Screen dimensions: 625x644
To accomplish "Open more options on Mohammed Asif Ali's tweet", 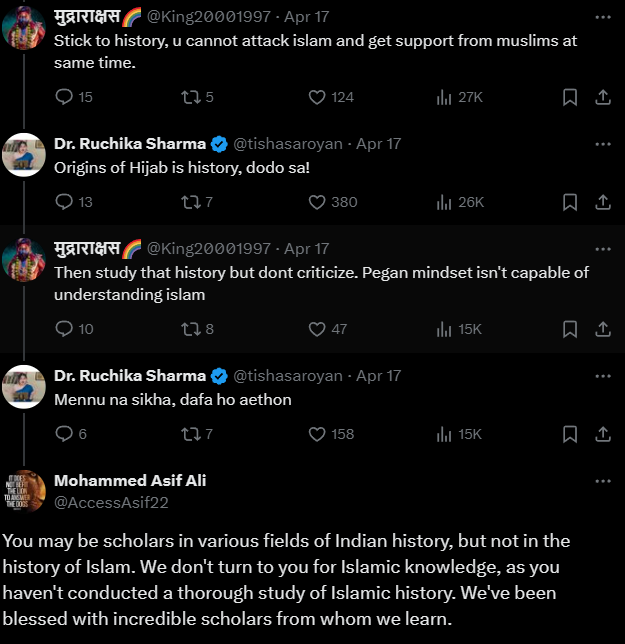I will (602, 481).
